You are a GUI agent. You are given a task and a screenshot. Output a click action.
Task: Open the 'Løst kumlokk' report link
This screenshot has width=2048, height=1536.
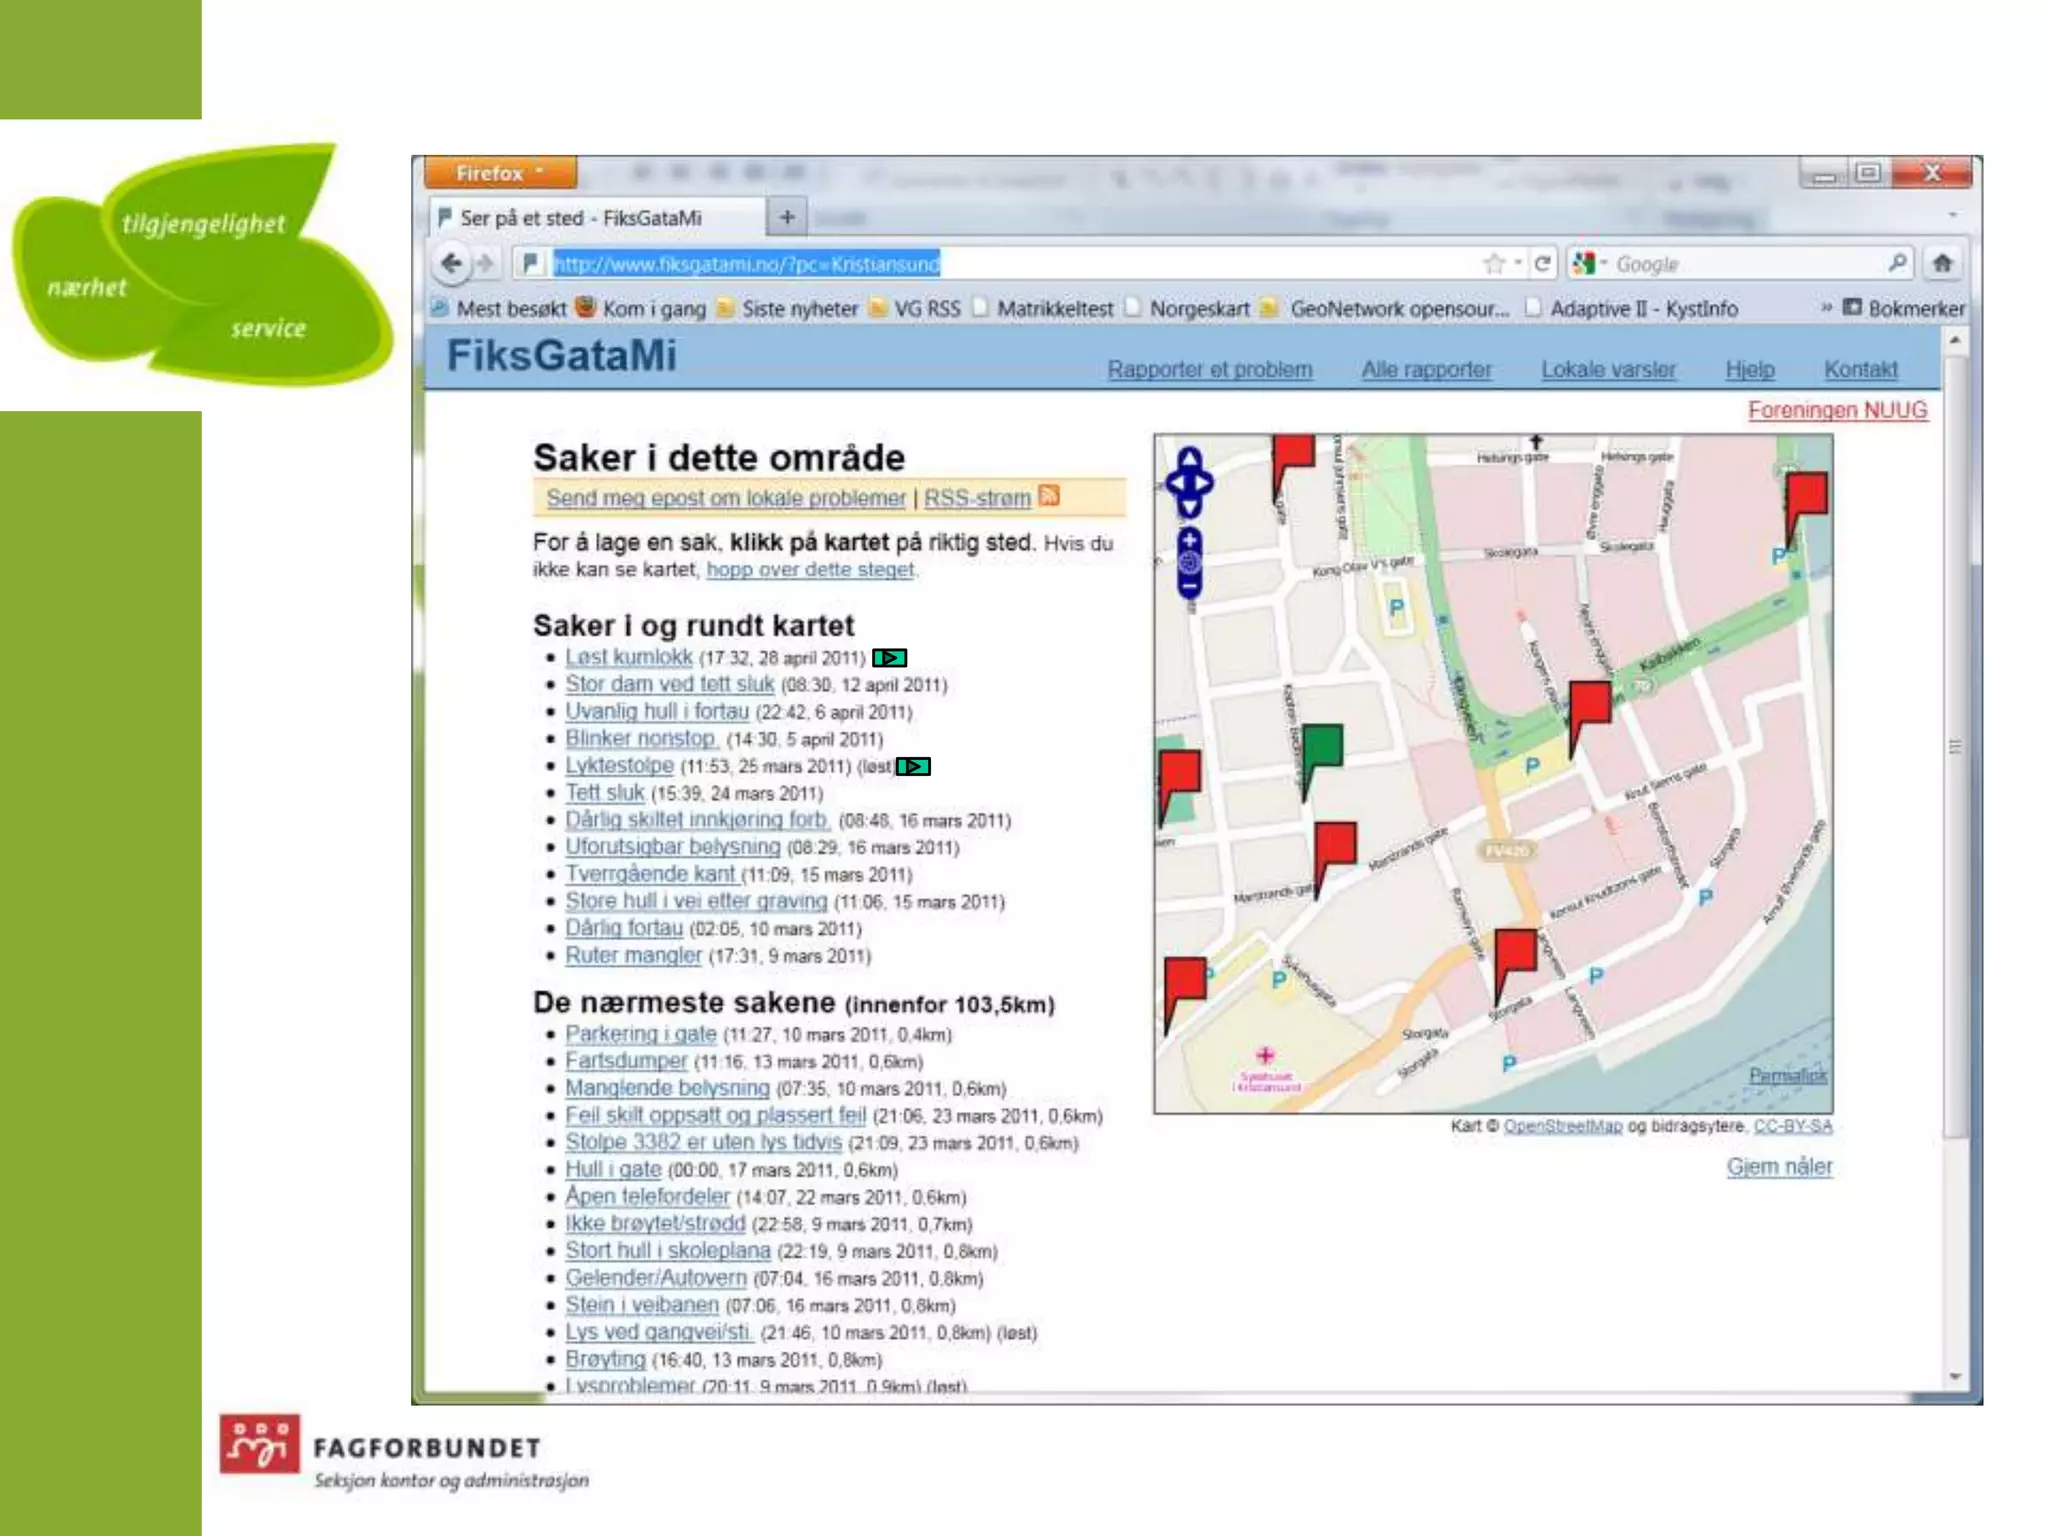[x=628, y=657]
